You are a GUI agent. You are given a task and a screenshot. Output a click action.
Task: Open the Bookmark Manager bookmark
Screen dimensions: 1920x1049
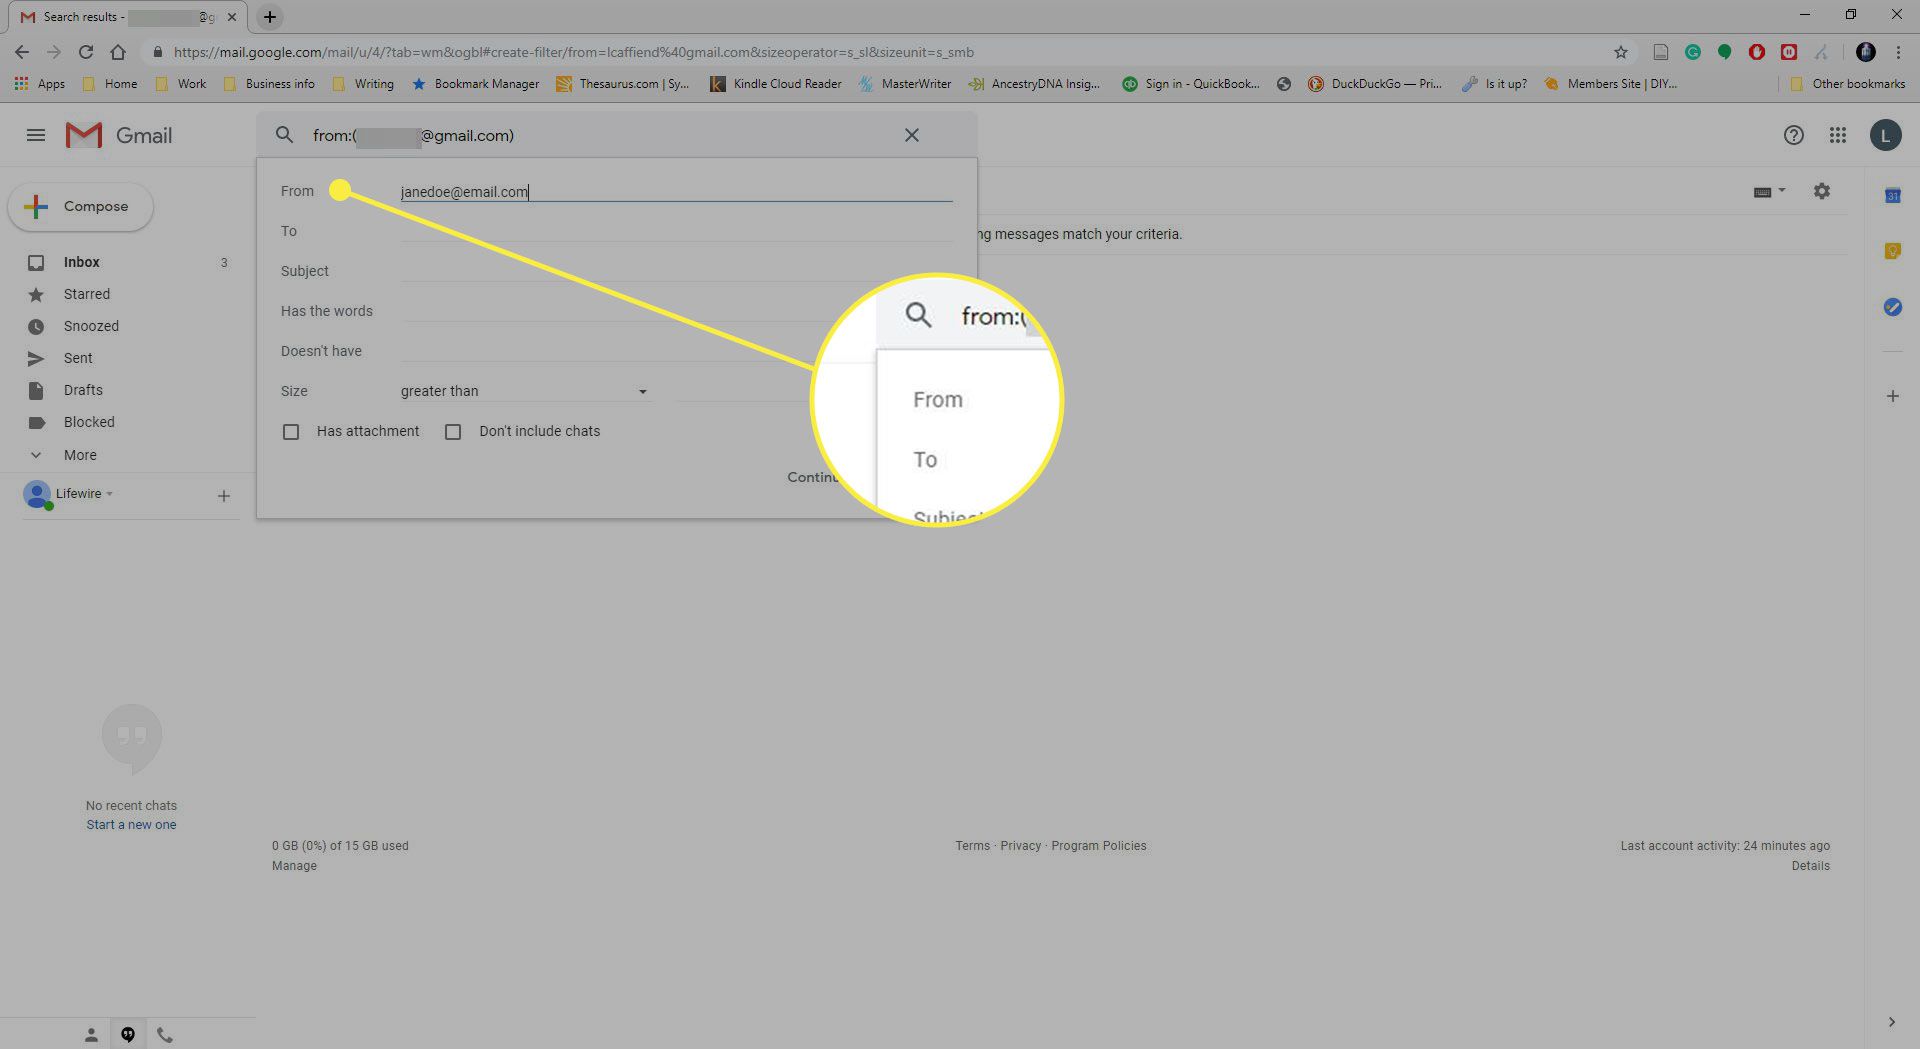pos(475,84)
